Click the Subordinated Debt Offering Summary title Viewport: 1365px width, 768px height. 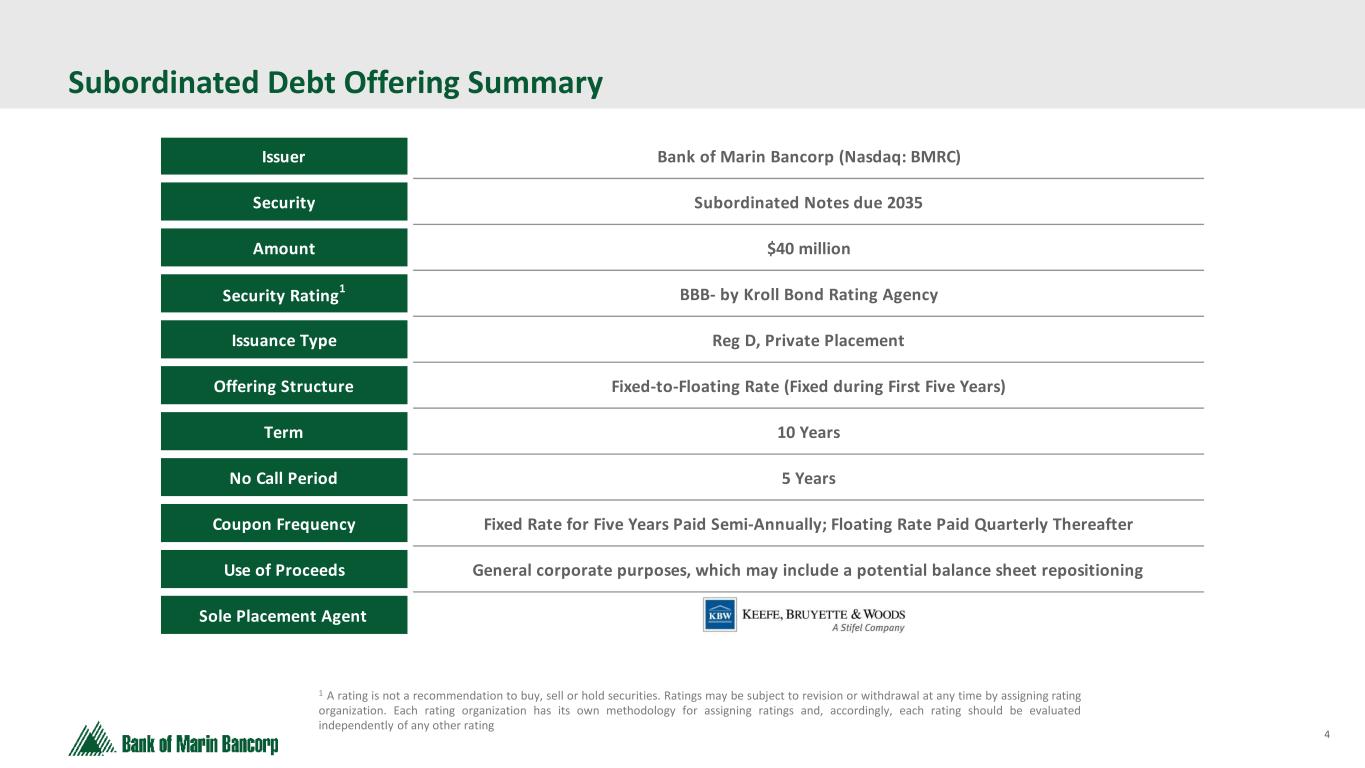click(x=335, y=83)
